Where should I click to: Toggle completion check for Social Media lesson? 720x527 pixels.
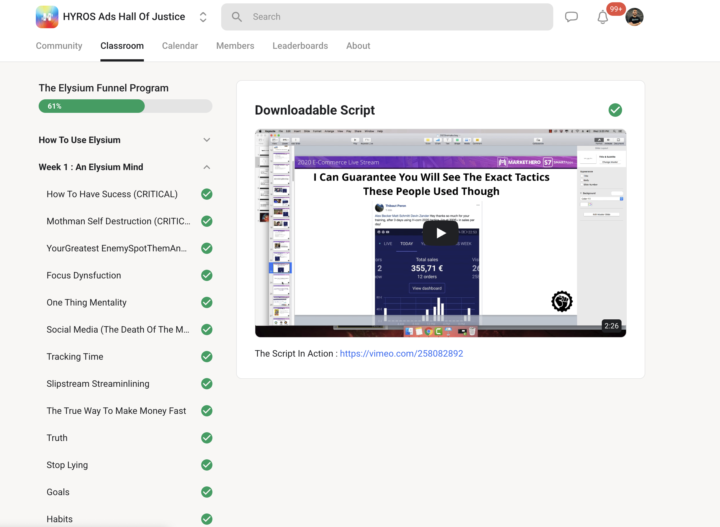(207, 330)
